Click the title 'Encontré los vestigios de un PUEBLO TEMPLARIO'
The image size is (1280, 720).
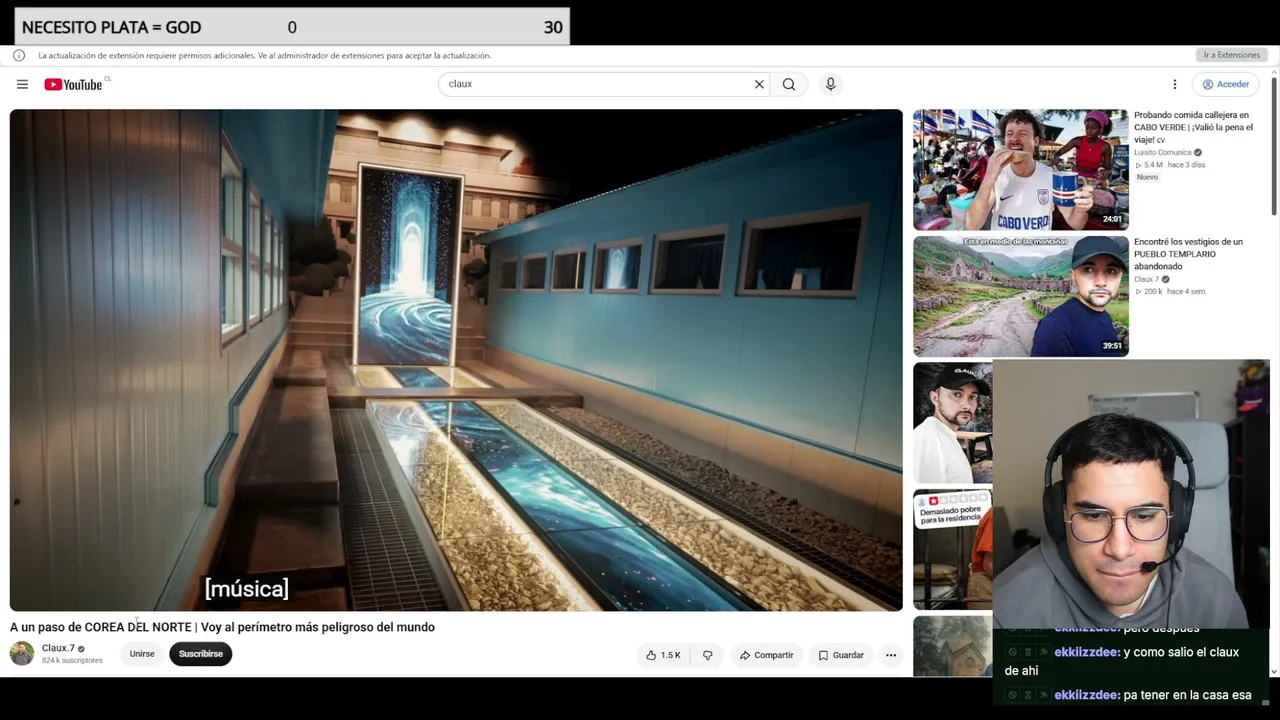coord(1188,254)
